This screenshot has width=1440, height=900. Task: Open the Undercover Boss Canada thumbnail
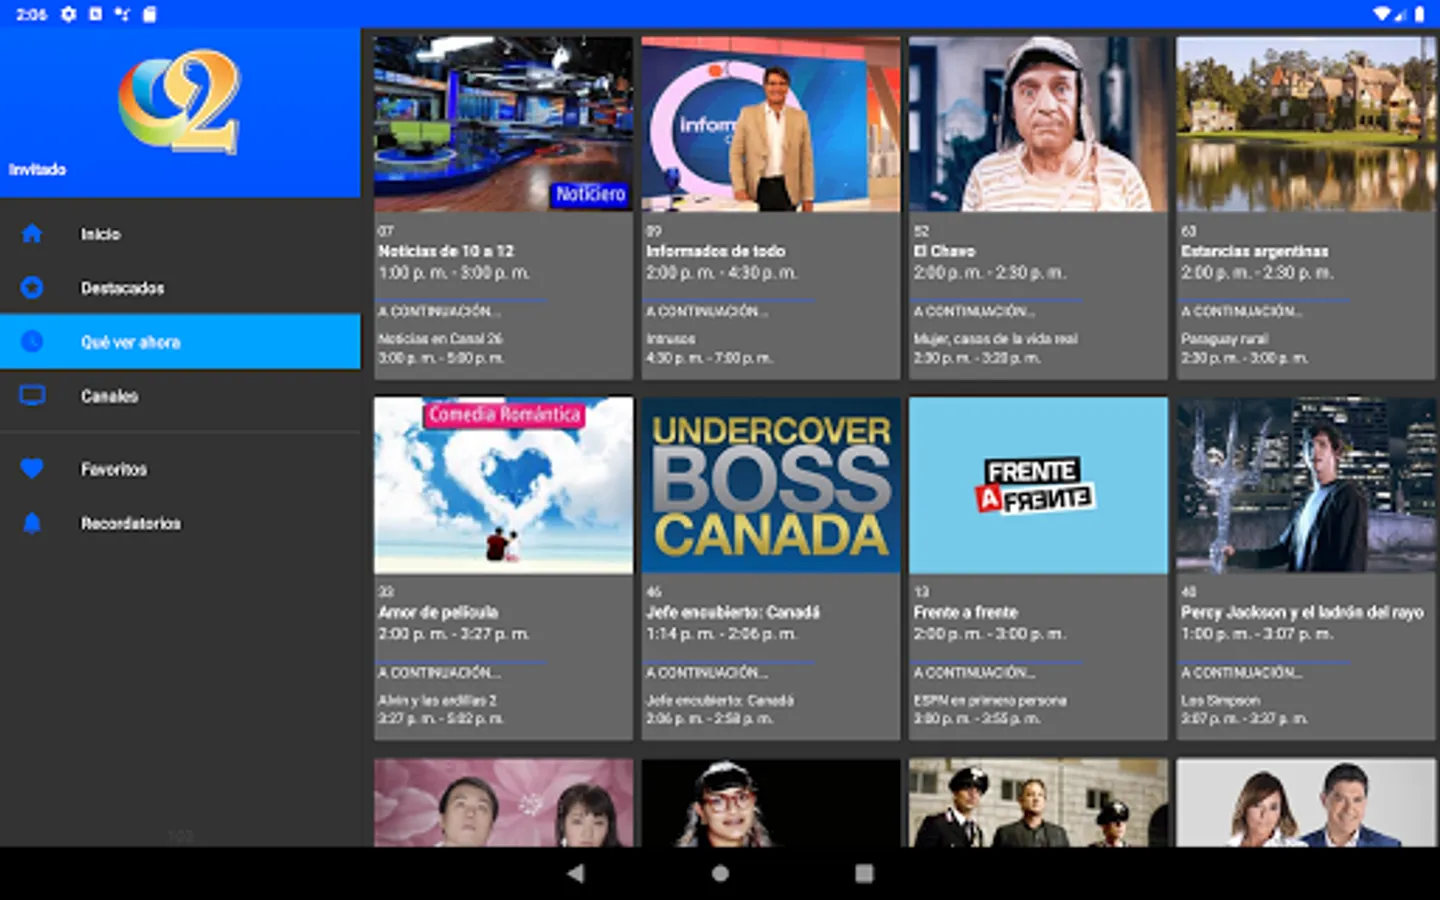pos(771,485)
